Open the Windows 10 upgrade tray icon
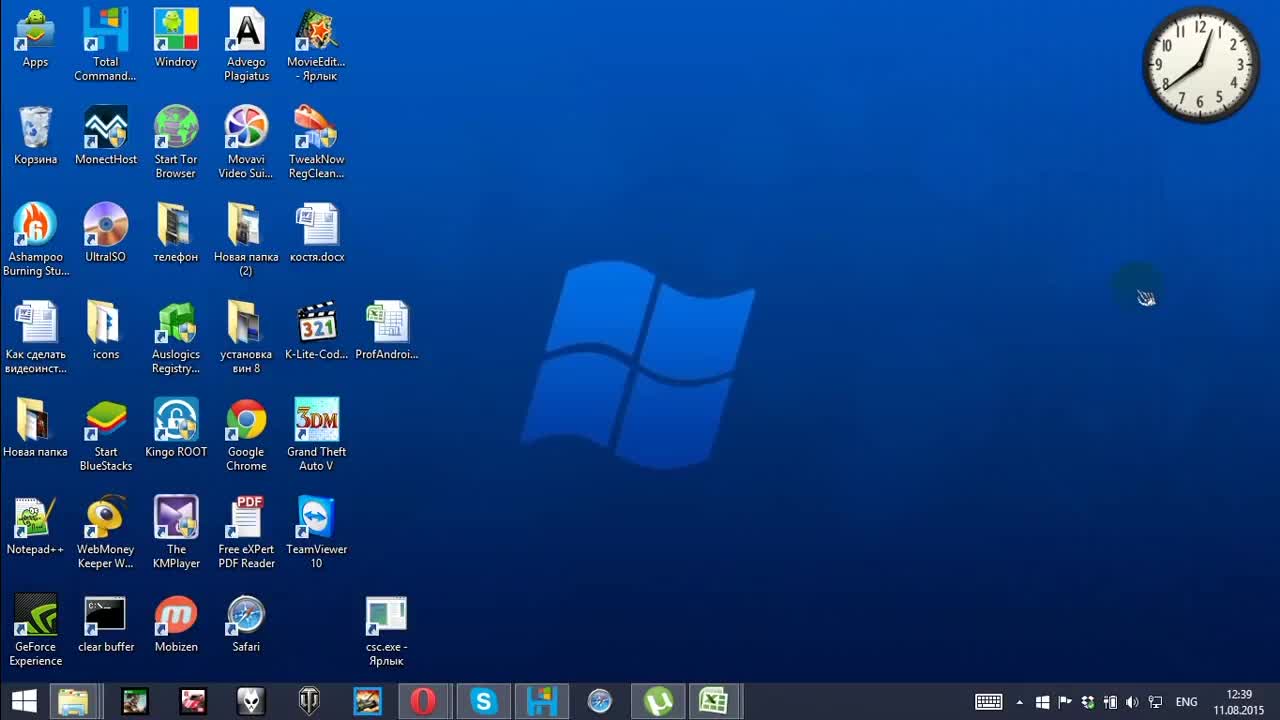The image size is (1280, 720). 1042,702
